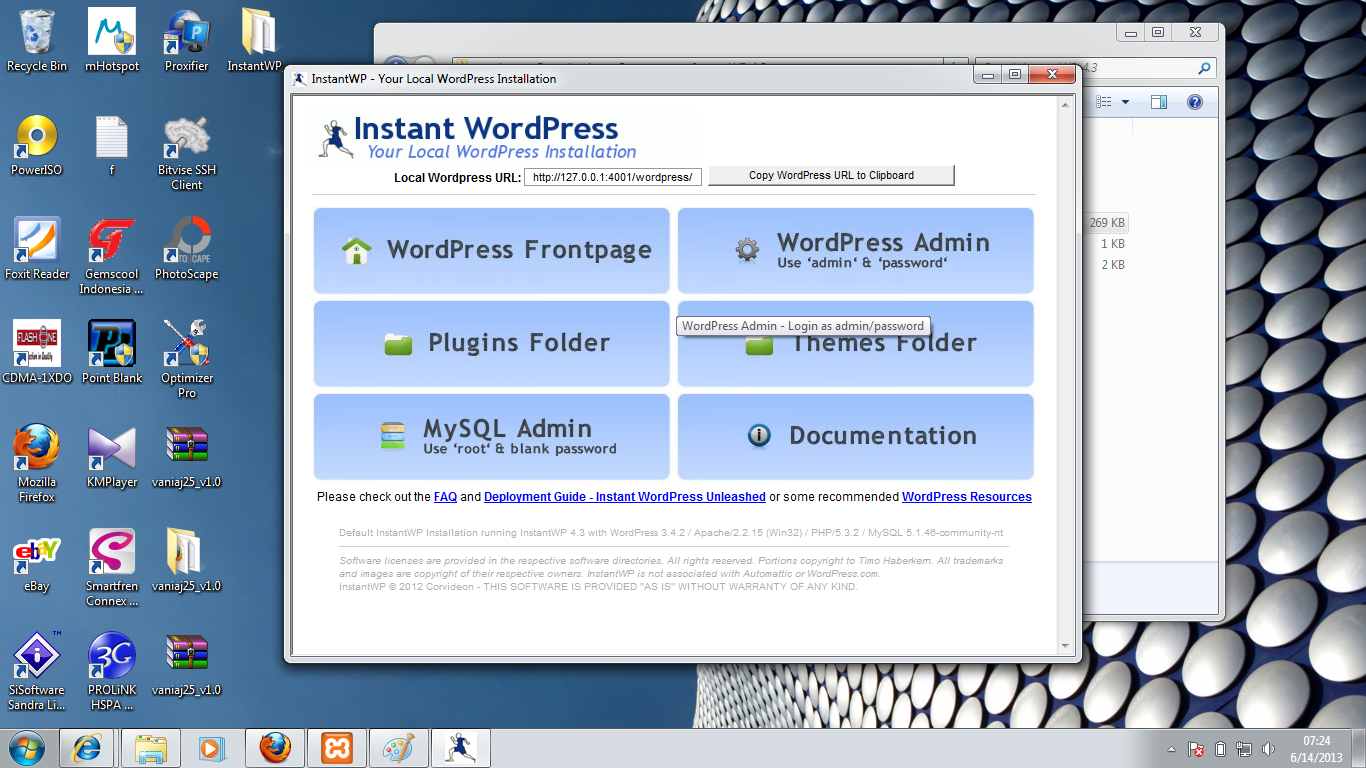The width and height of the screenshot is (1366, 768).
Task: Open Paint from the taskbar
Action: click(399, 748)
